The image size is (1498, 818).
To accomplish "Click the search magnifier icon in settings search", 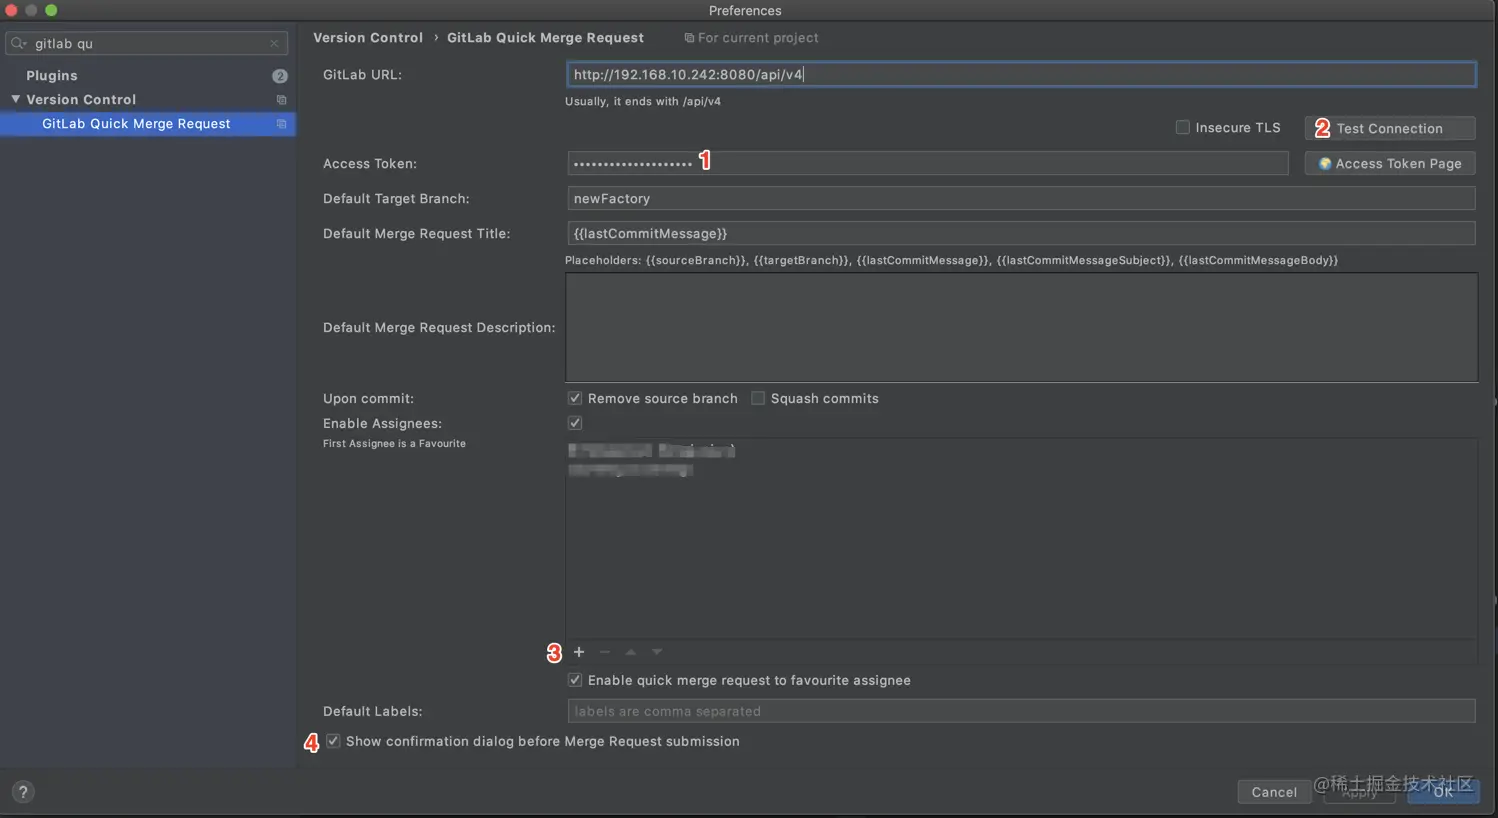I will pos(18,43).
